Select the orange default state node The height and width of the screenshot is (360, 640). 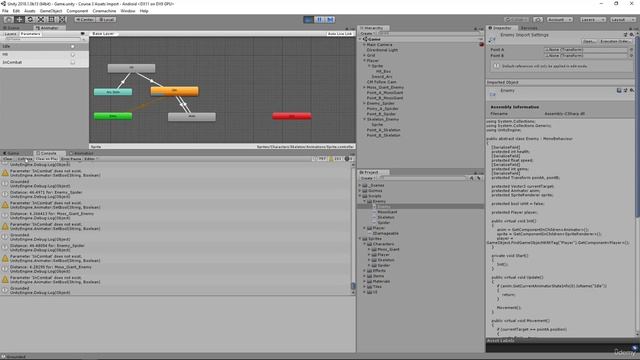(175, 91)
